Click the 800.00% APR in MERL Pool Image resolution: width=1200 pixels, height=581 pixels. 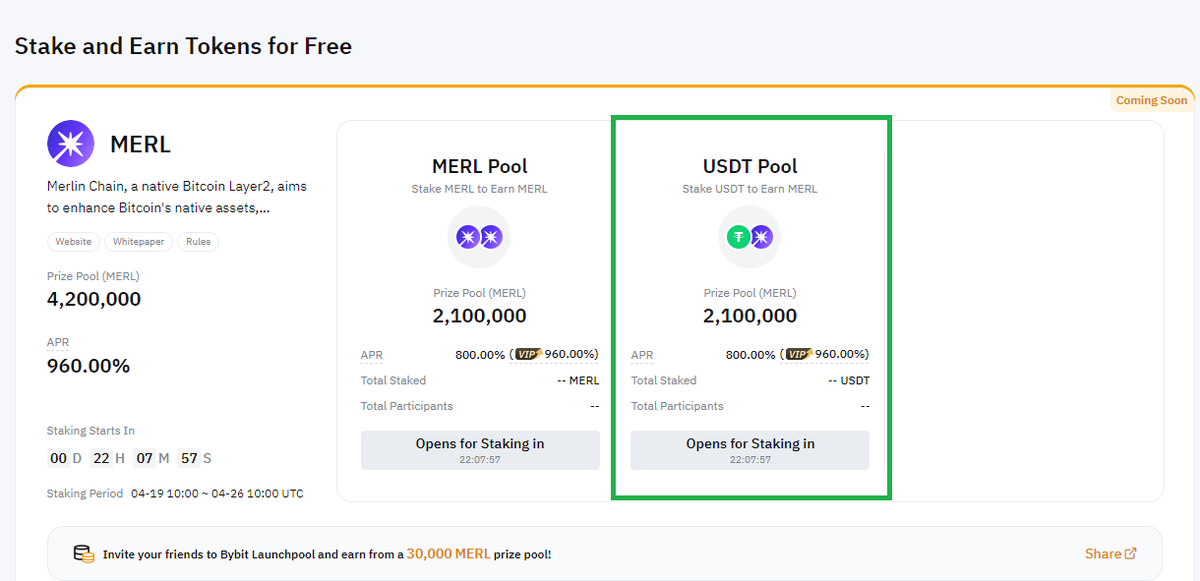pyautogui.click(x=480, y=354)
